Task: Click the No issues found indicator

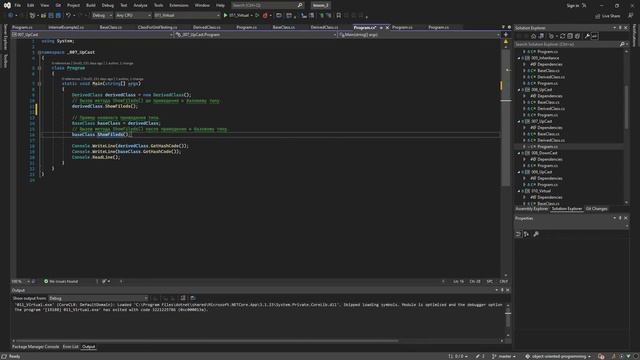Action: coord(61,281)
